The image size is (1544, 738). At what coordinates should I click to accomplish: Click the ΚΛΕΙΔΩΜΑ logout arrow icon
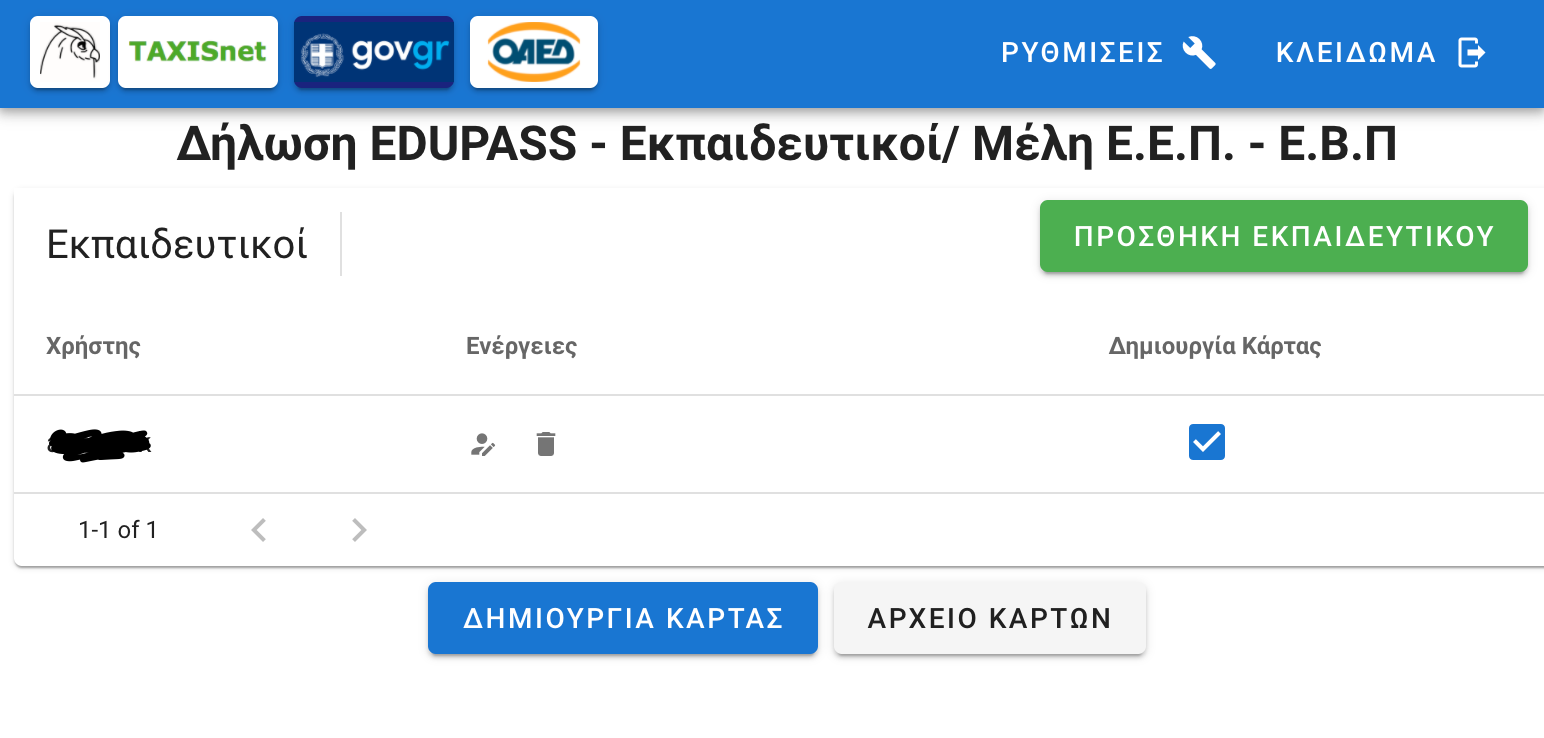click(1471, 52)
